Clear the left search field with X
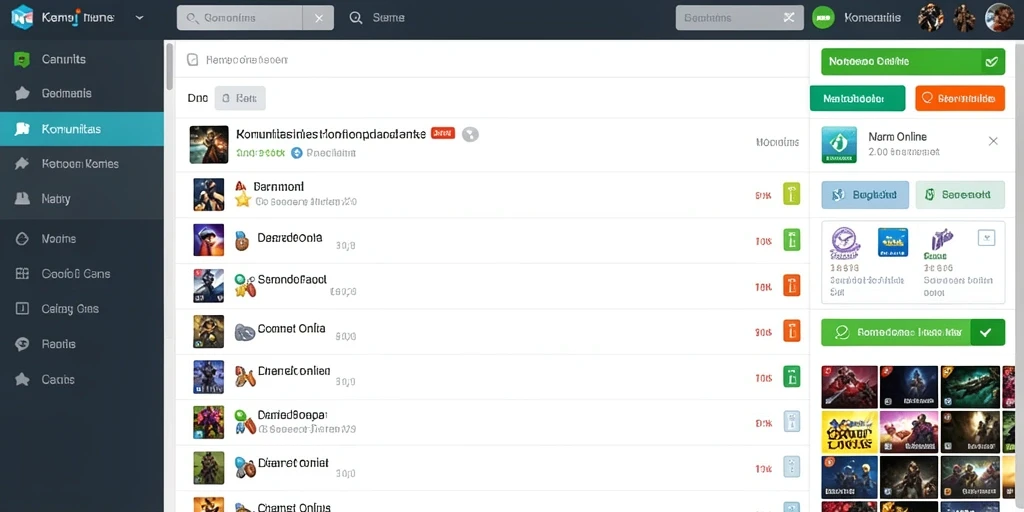The image size is (1024, 512). 319,18
